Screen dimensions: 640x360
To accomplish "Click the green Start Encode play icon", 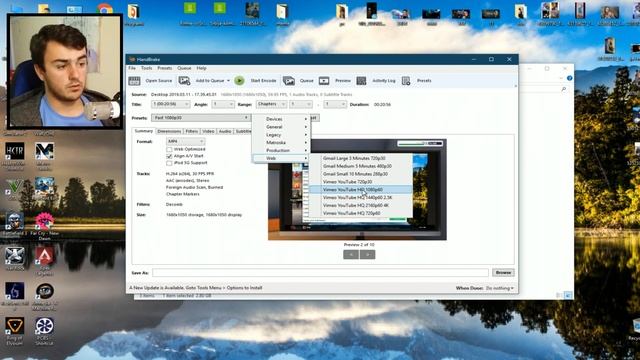I will (x=240, y=81).
